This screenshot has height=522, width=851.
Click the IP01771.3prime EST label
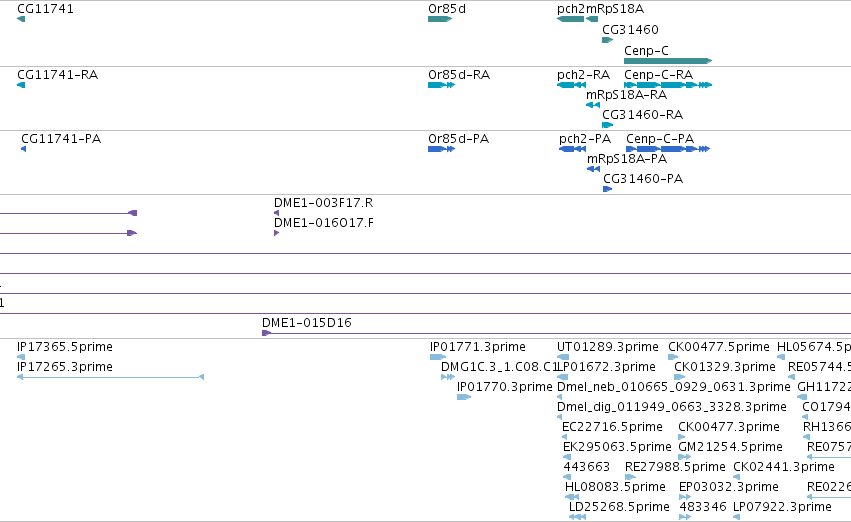[478, 347]
